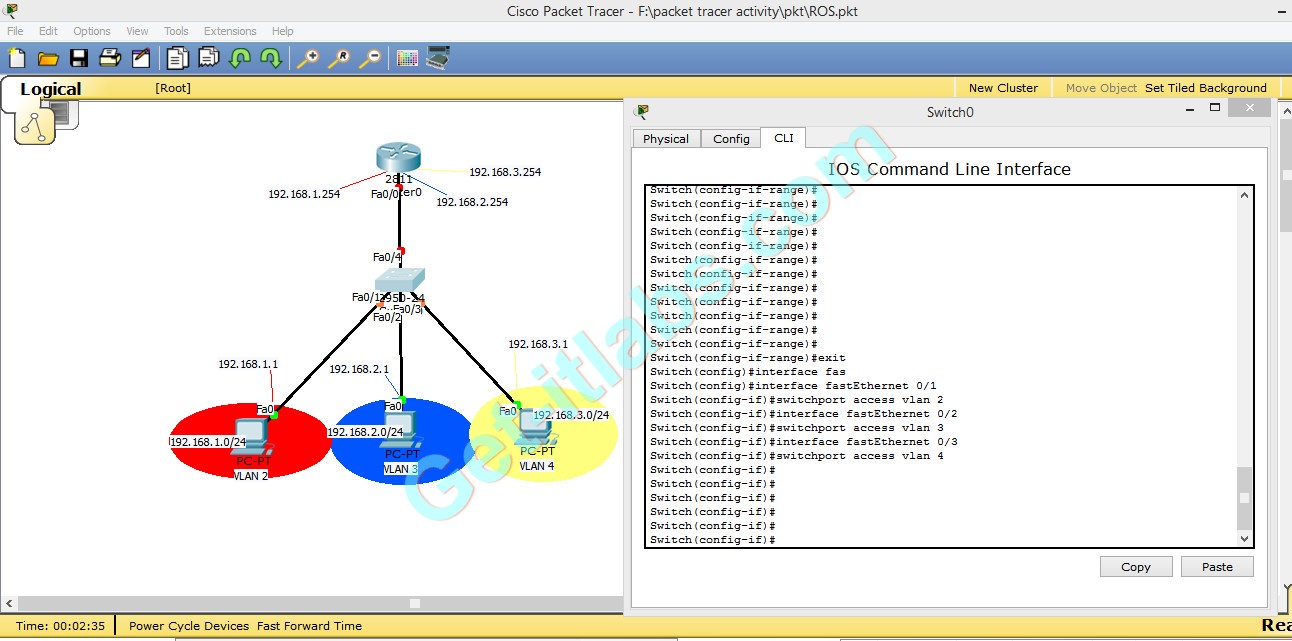Screen dimensions: 1292x641
Task: Click the workspace horizontal scrollbar thumb
Action: [x=415, y=603]
